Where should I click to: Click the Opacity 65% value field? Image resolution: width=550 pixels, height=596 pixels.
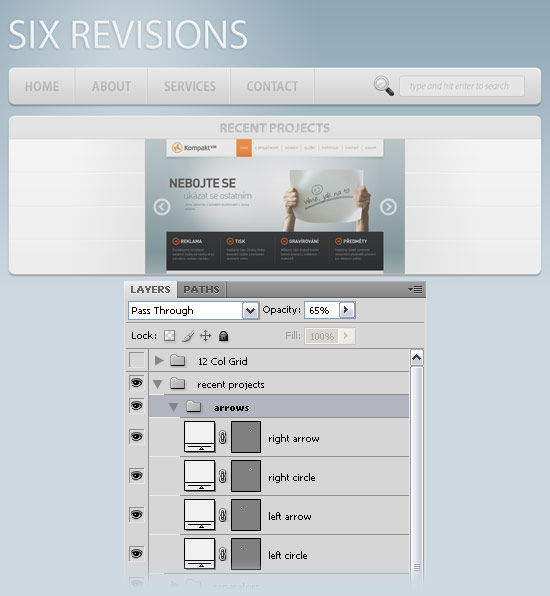point(322,310)
